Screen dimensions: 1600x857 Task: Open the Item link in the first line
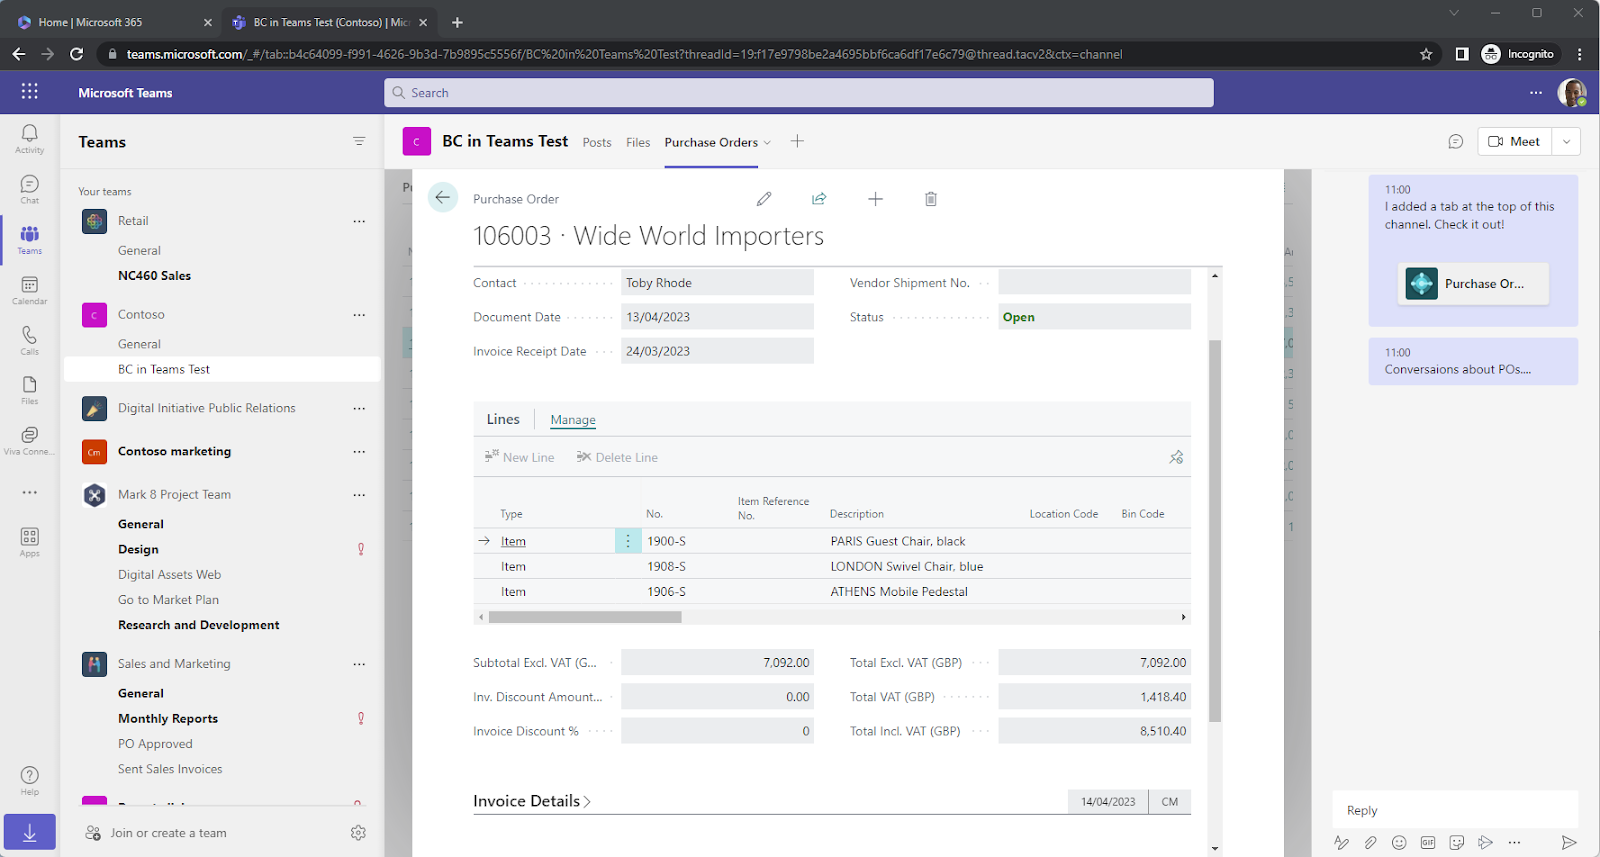pyautogui.click(x=513, y=541)
